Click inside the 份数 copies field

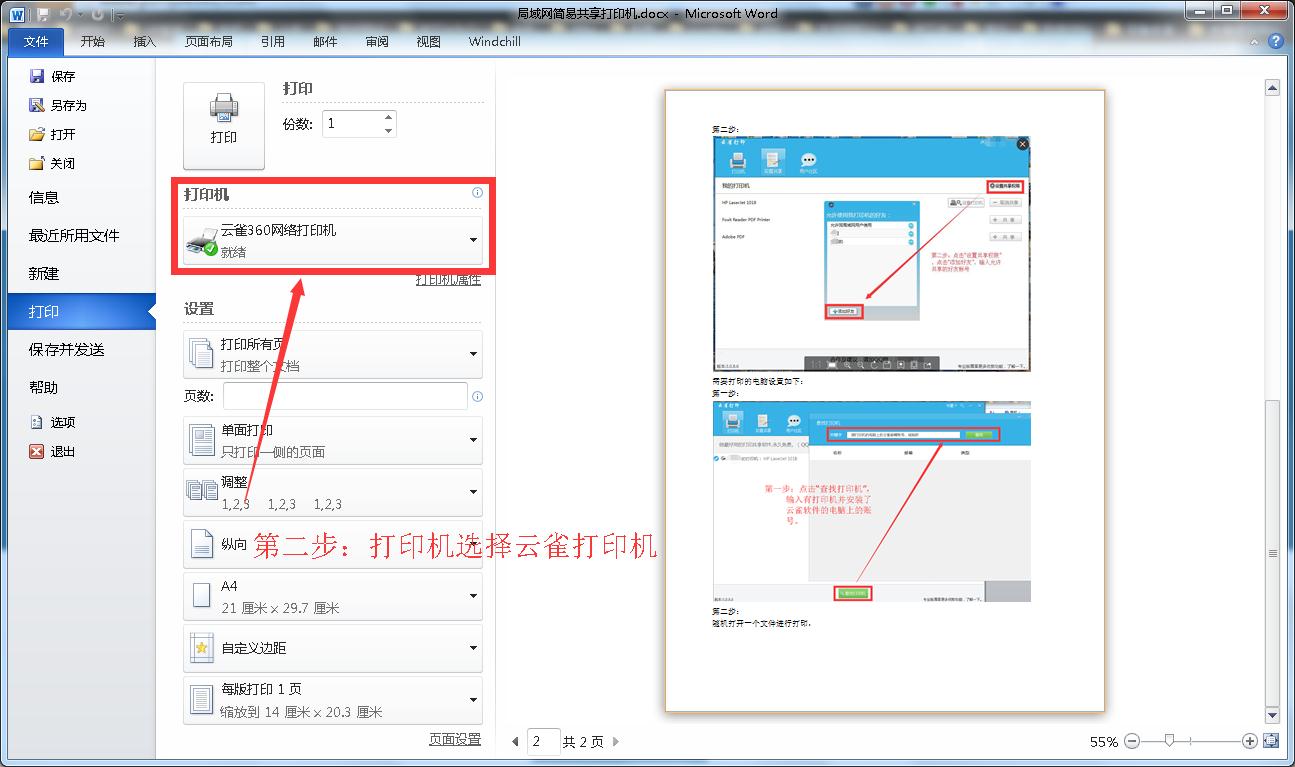[x=351, y=124]
